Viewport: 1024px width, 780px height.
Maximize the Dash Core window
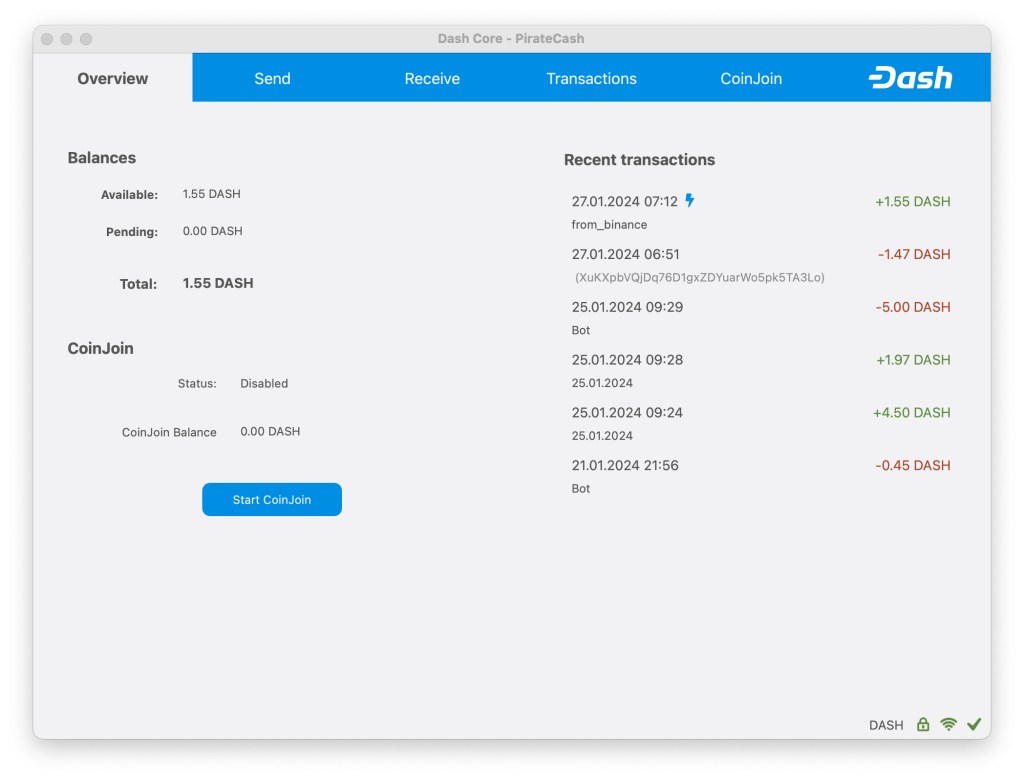point(86,39)
